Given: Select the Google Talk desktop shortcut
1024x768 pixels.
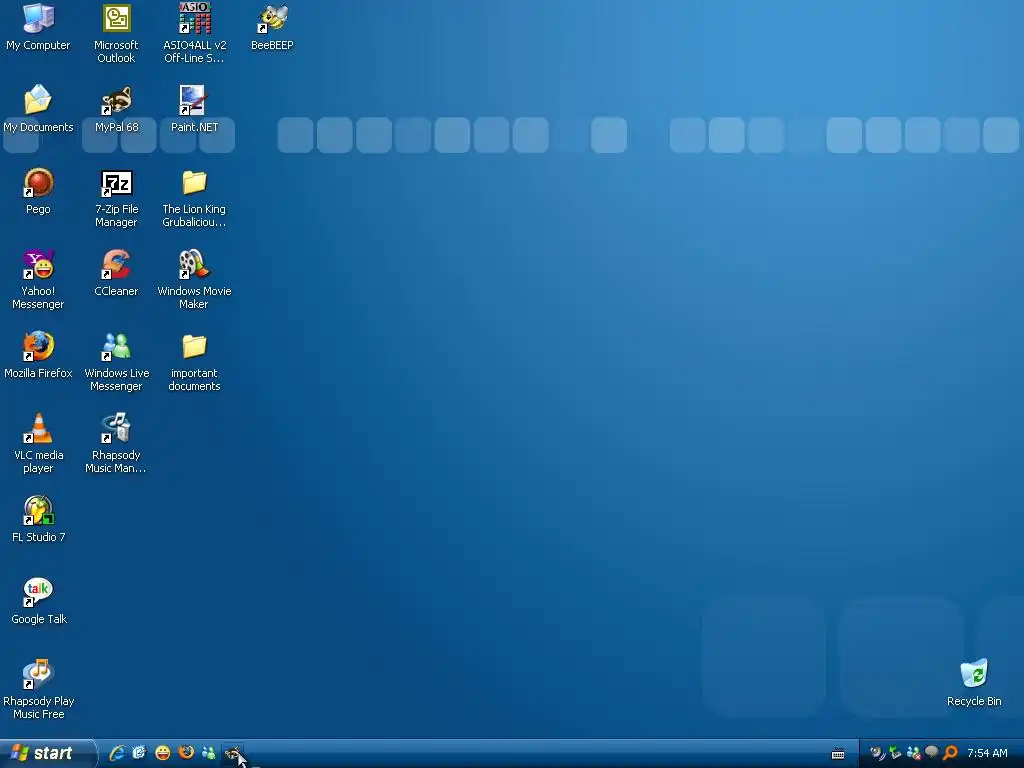Looking at the screenshot, I should coord(38,601).
